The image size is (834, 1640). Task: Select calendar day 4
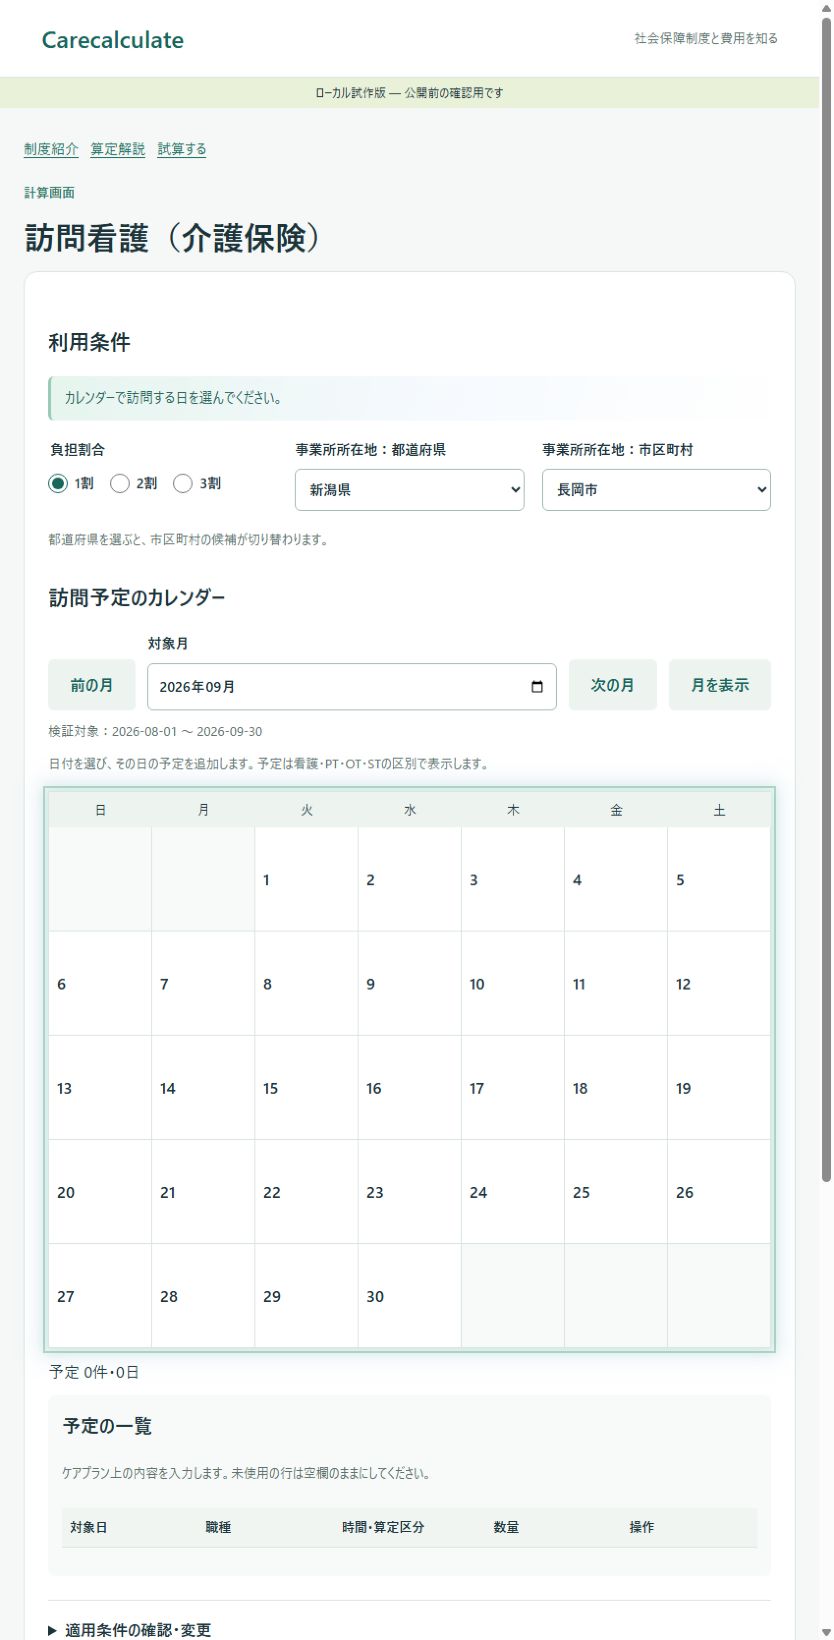[616, 879]
